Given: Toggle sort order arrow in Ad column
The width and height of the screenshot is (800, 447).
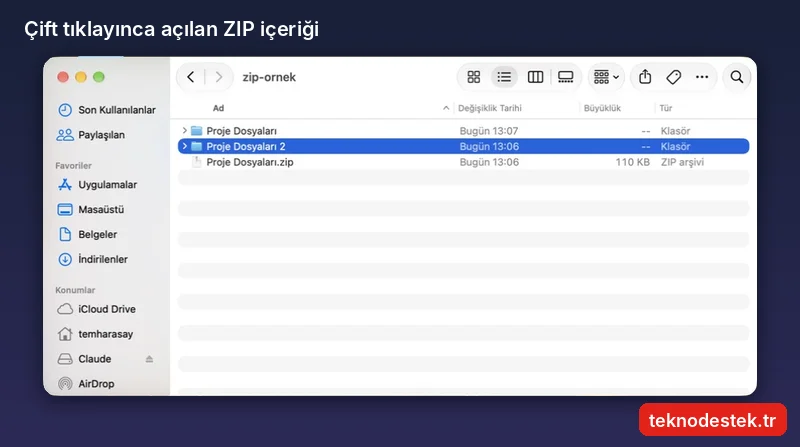Looking at the screenshot, I should click(x=446, y=108).
